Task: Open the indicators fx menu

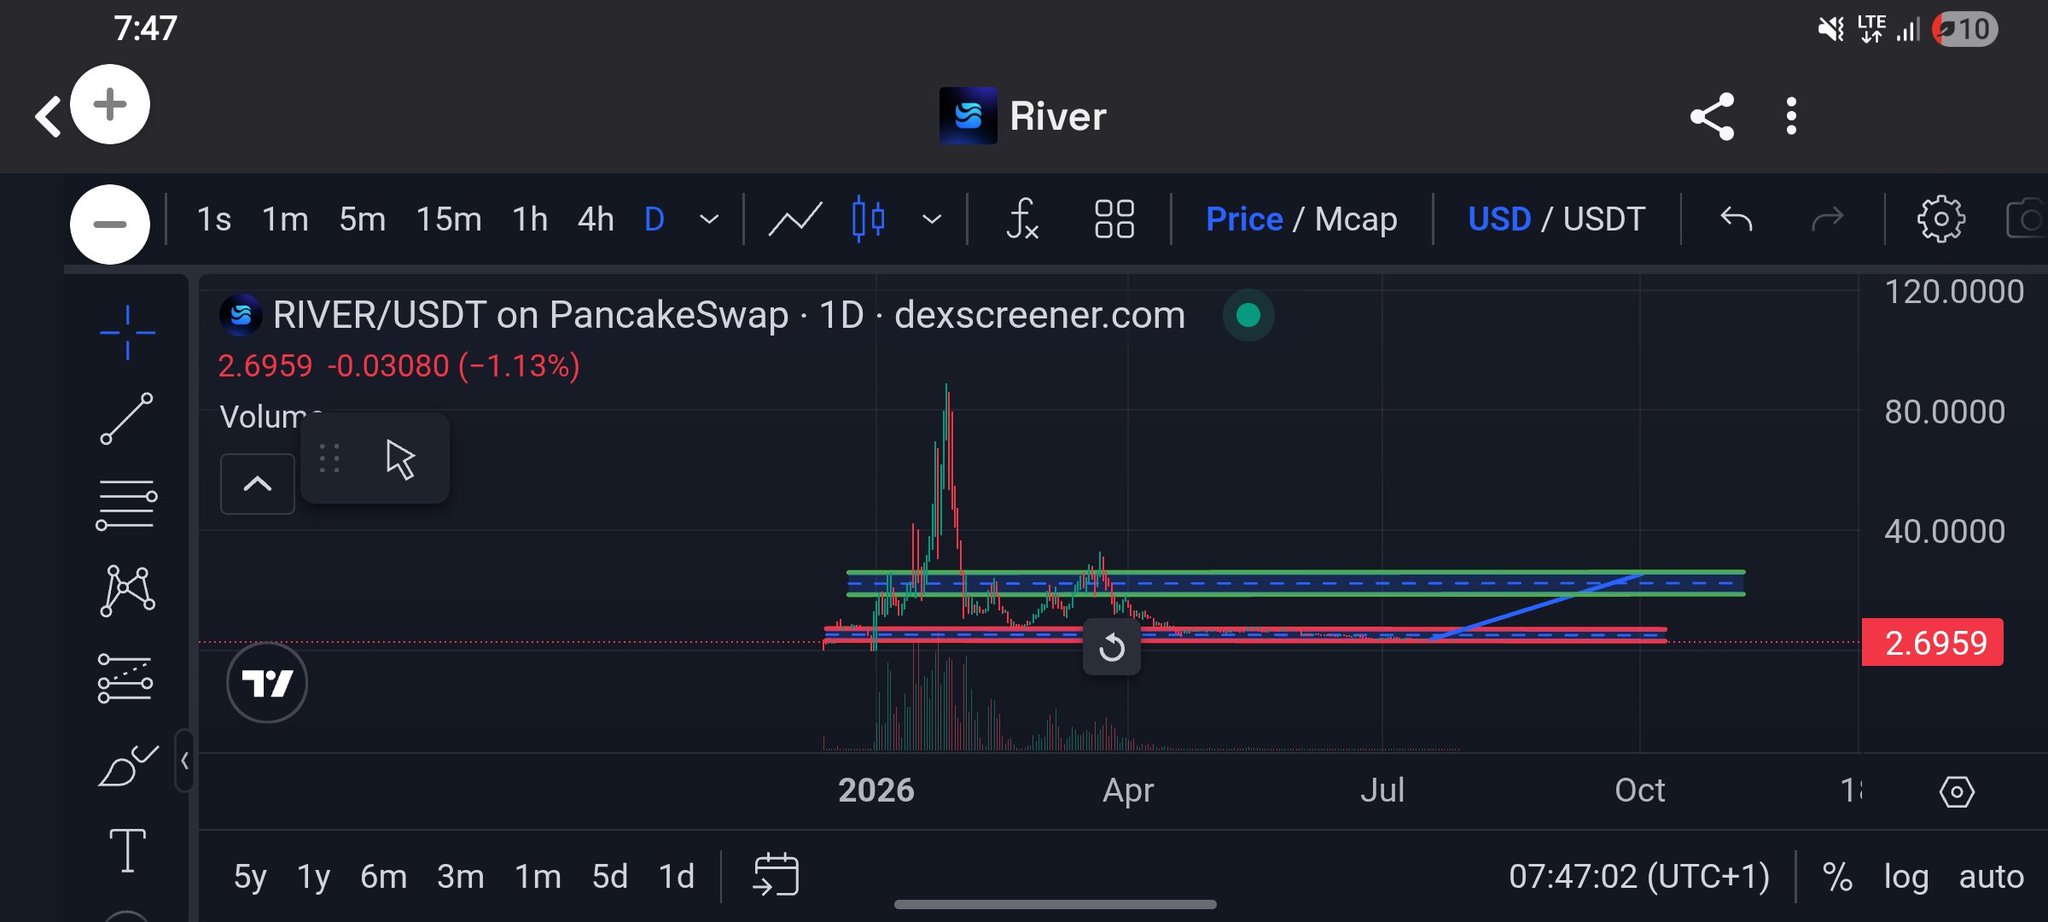Action: (1022, 219)
